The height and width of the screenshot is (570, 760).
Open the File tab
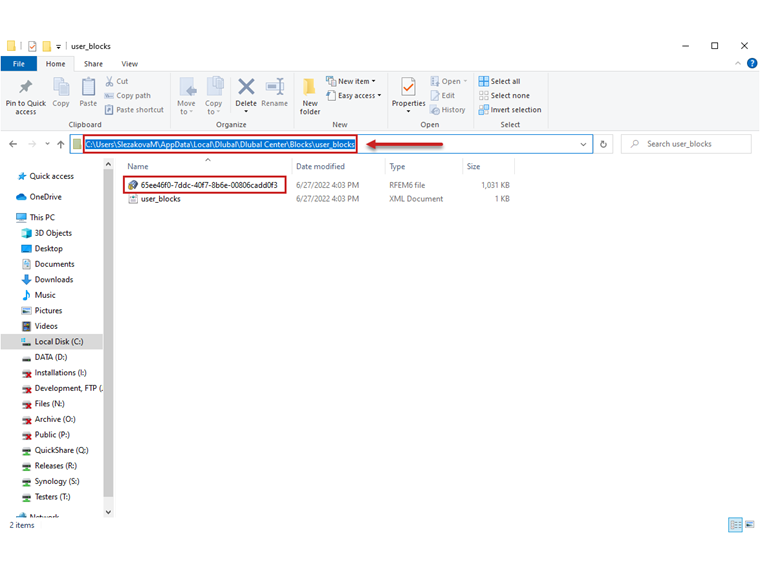pyautogui.click(x=19, y=63)
